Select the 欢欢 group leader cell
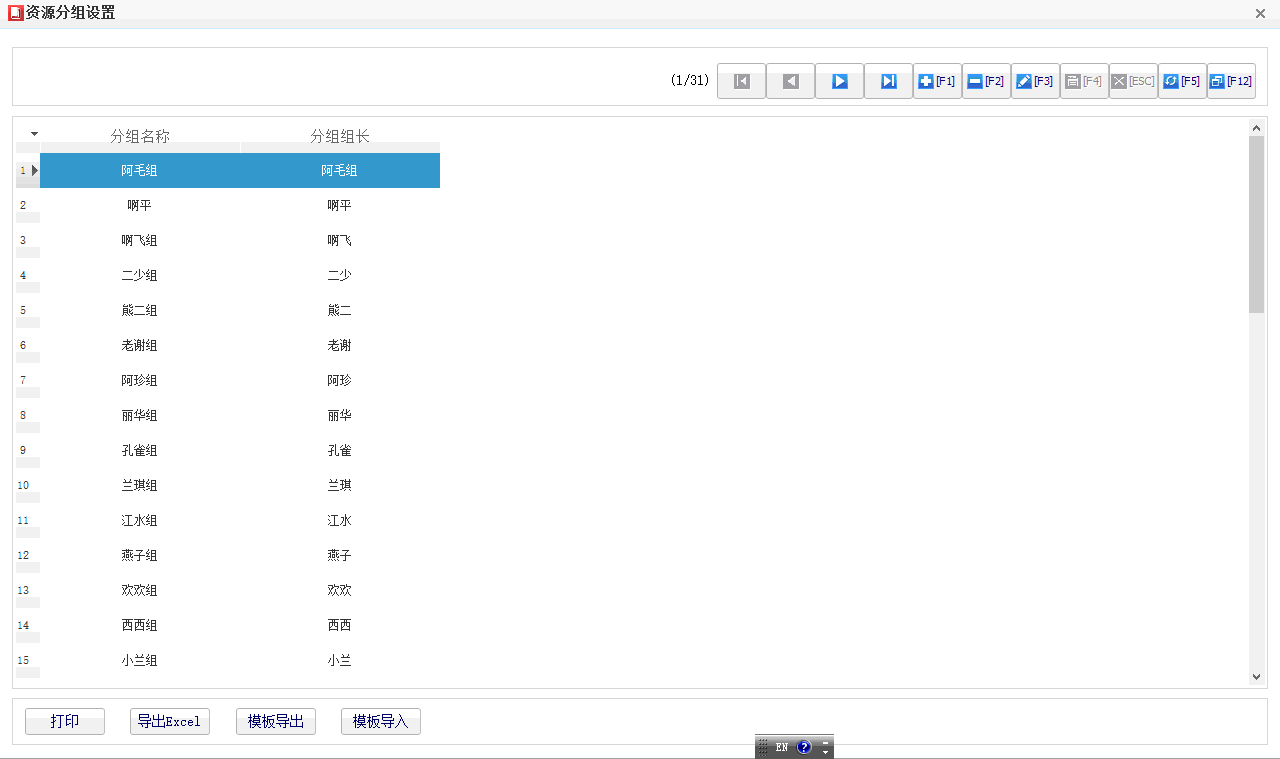The width and height of the screenshot is (1280, 759). point(340,590)
